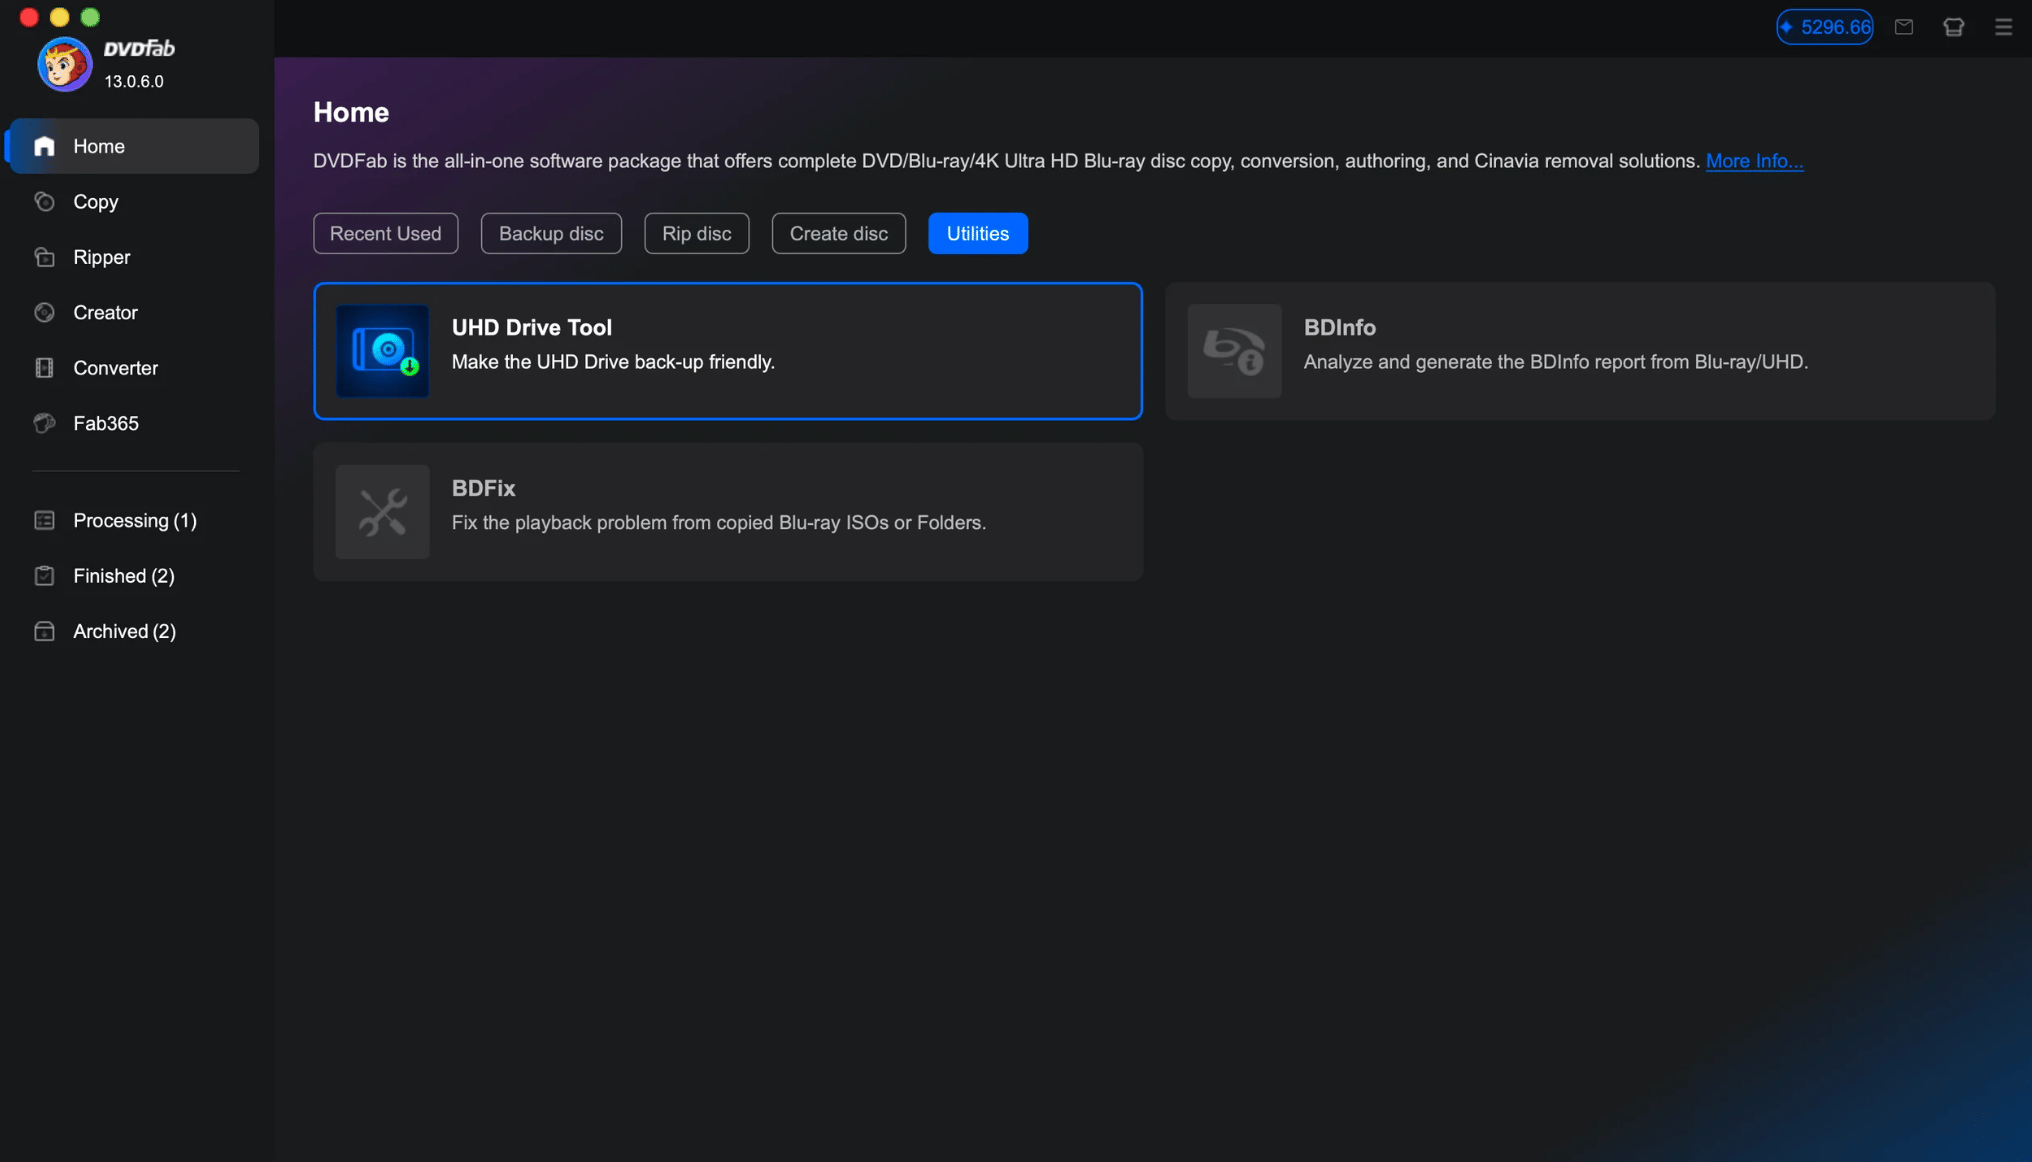Click 'Analyze and generate the BDInfo report' description
This screenshot has height=1162, width=2032.
(1556, 362)
